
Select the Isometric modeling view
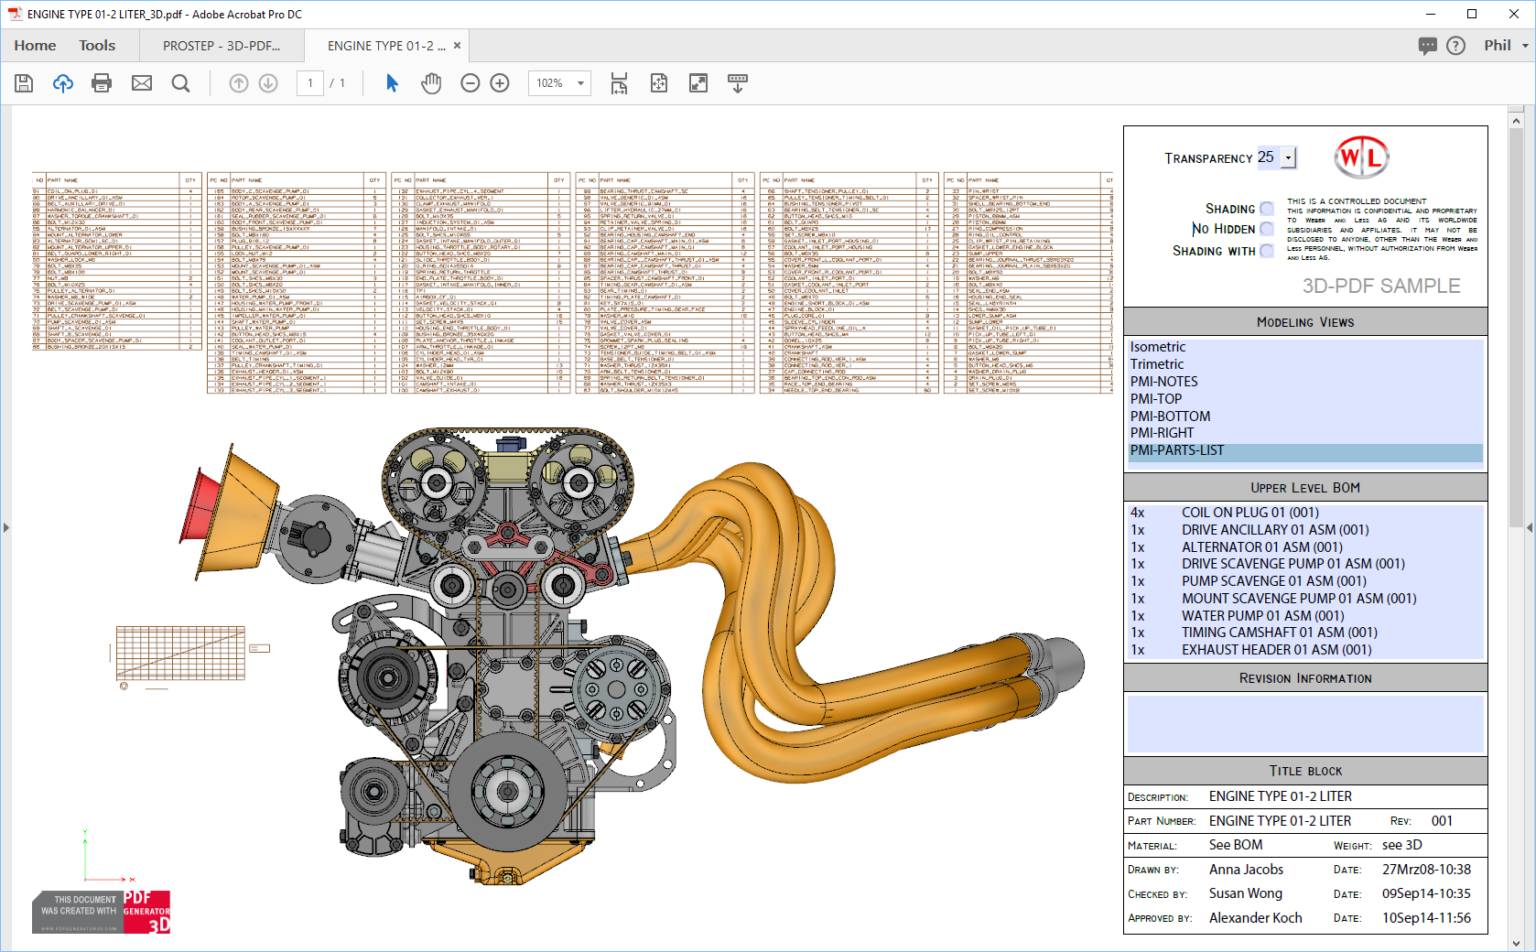click(1157, 346)
